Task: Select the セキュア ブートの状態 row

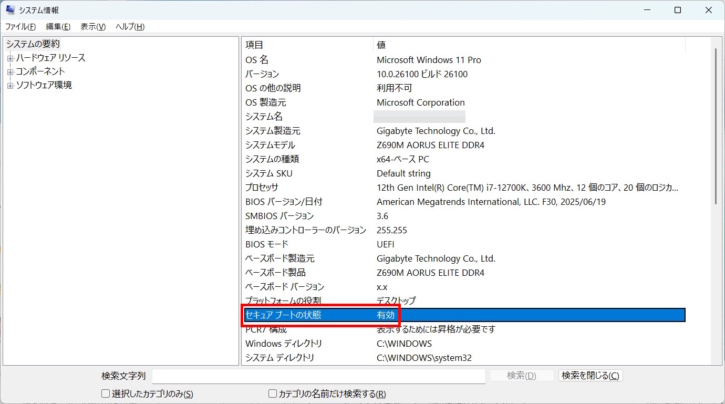Action: (x=300, y=315)
